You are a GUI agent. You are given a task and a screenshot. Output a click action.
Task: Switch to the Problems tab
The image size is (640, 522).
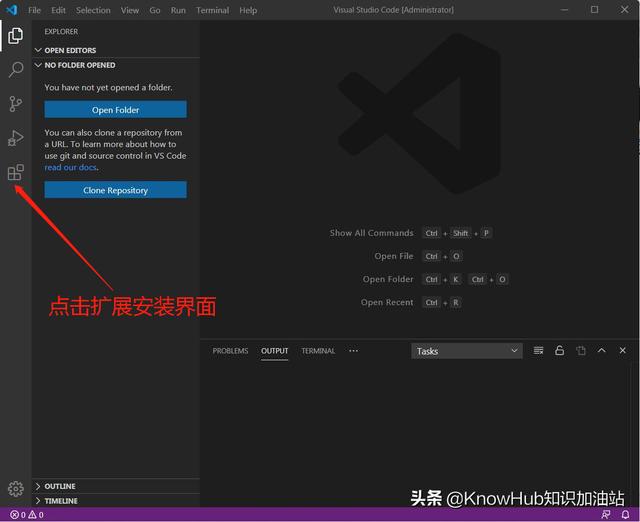click(230, 351)
